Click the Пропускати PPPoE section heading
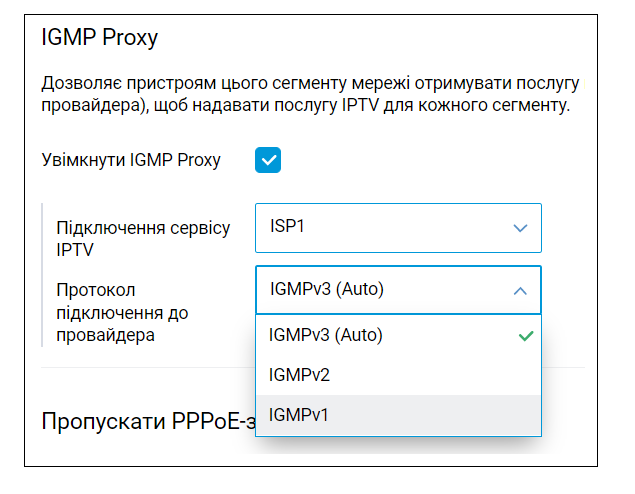 tap(148, 421)
